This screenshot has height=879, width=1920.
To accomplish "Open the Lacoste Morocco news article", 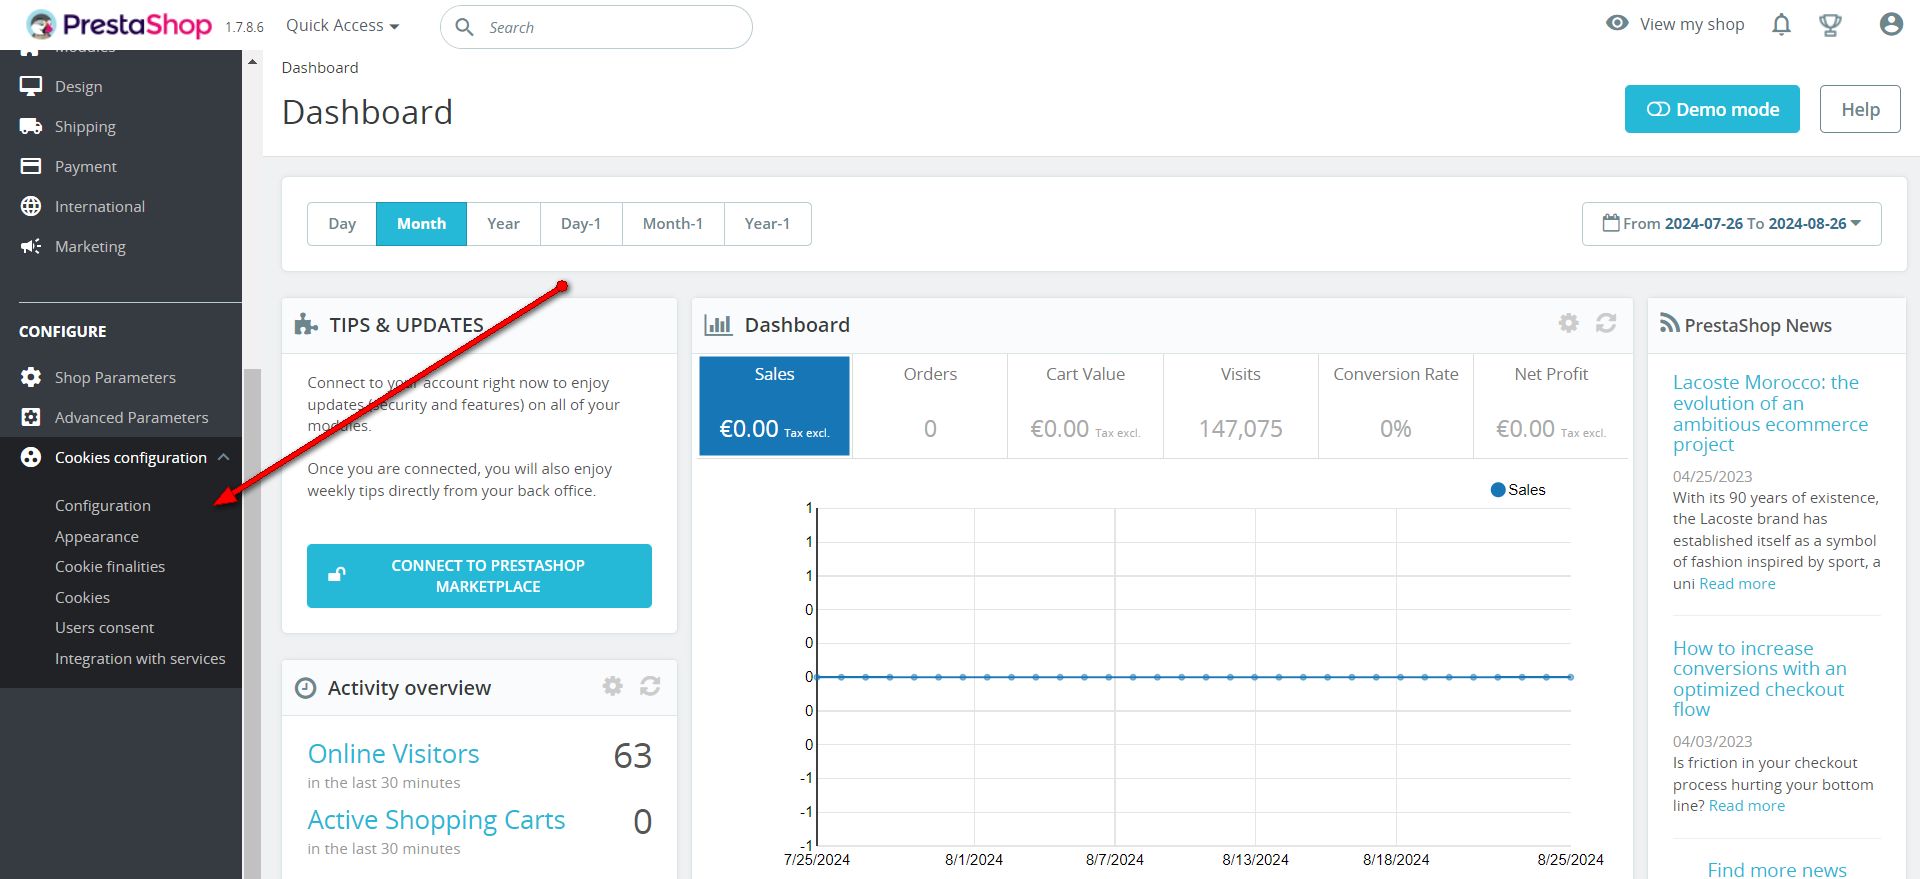I will coord(1770,413).
